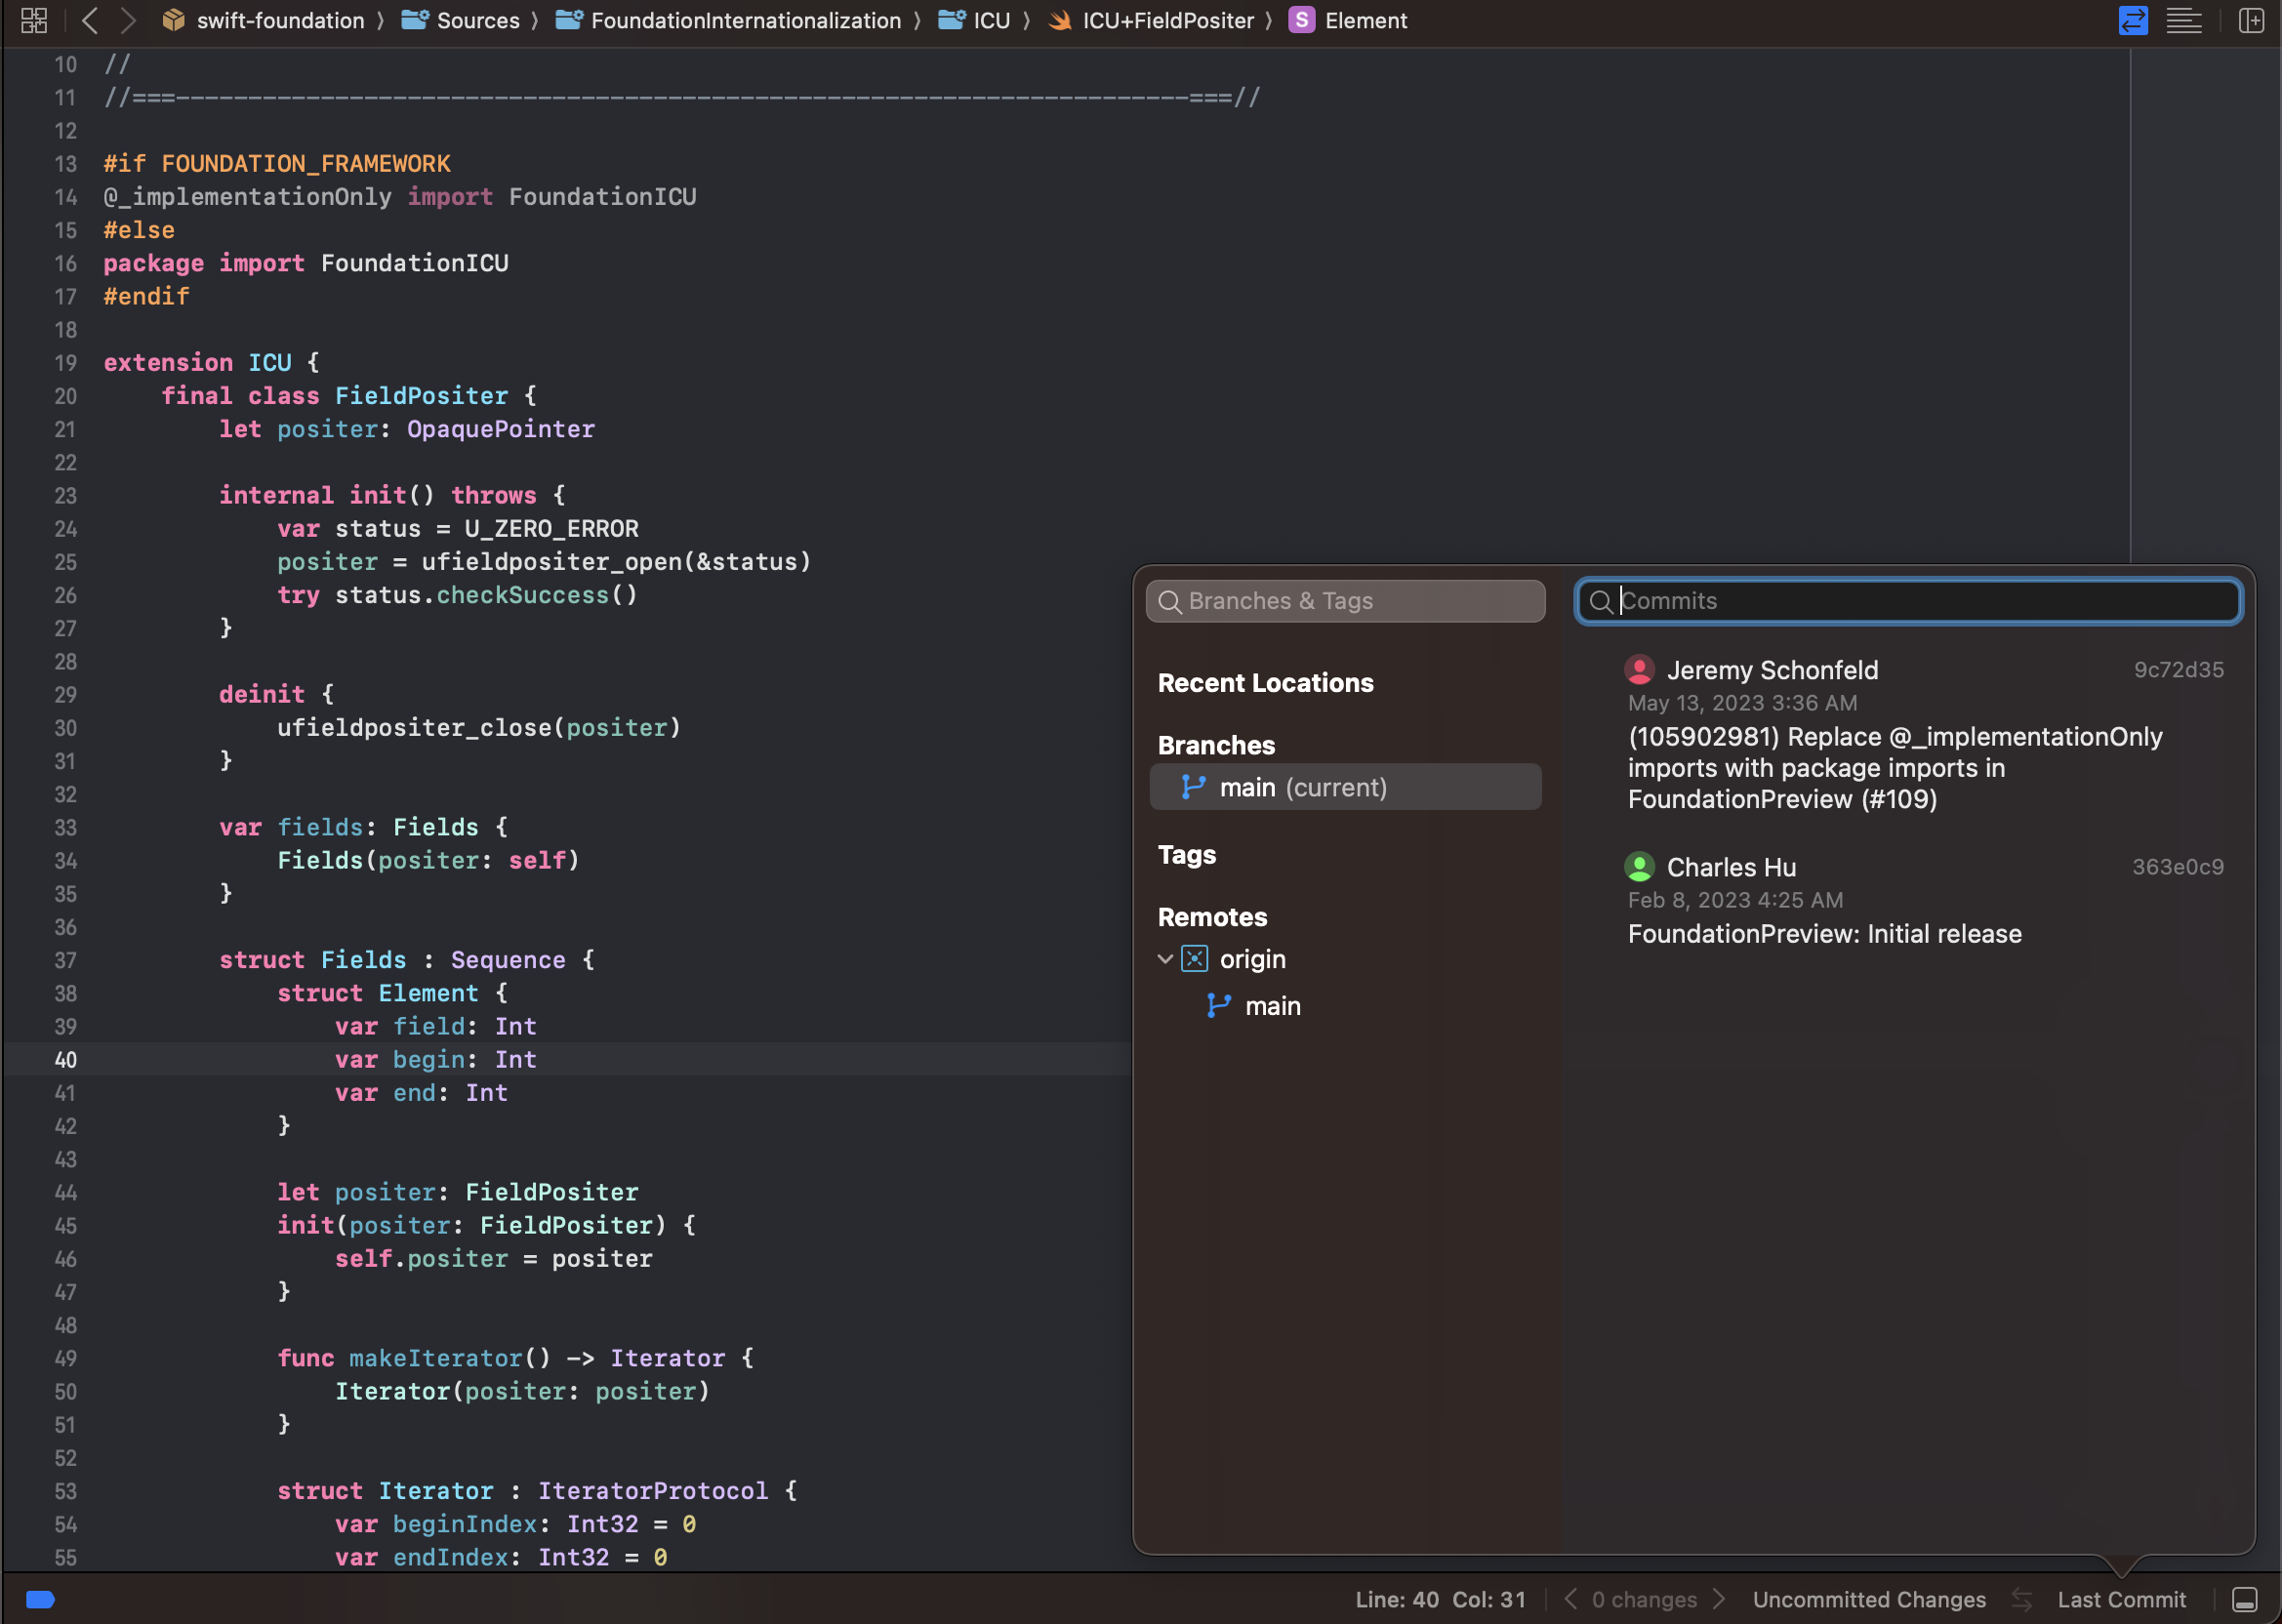Jump to the next change arrow
2282x1624 pixels.
click(1719, 1599)
